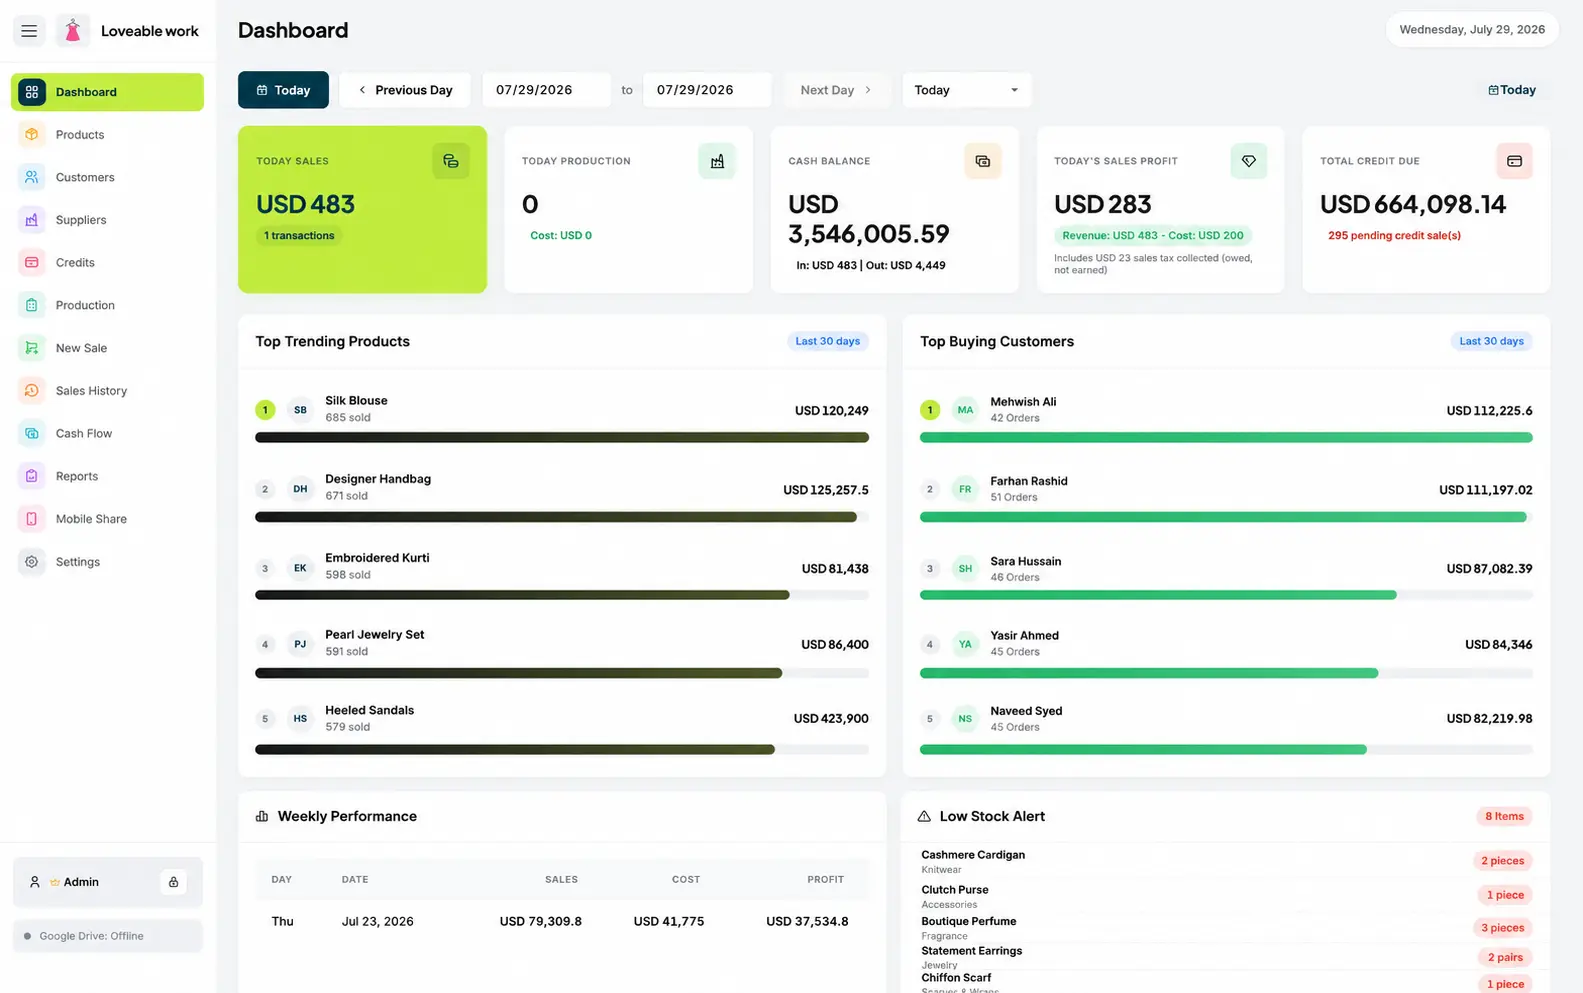Click the Today link at far right

point(1512,90)
